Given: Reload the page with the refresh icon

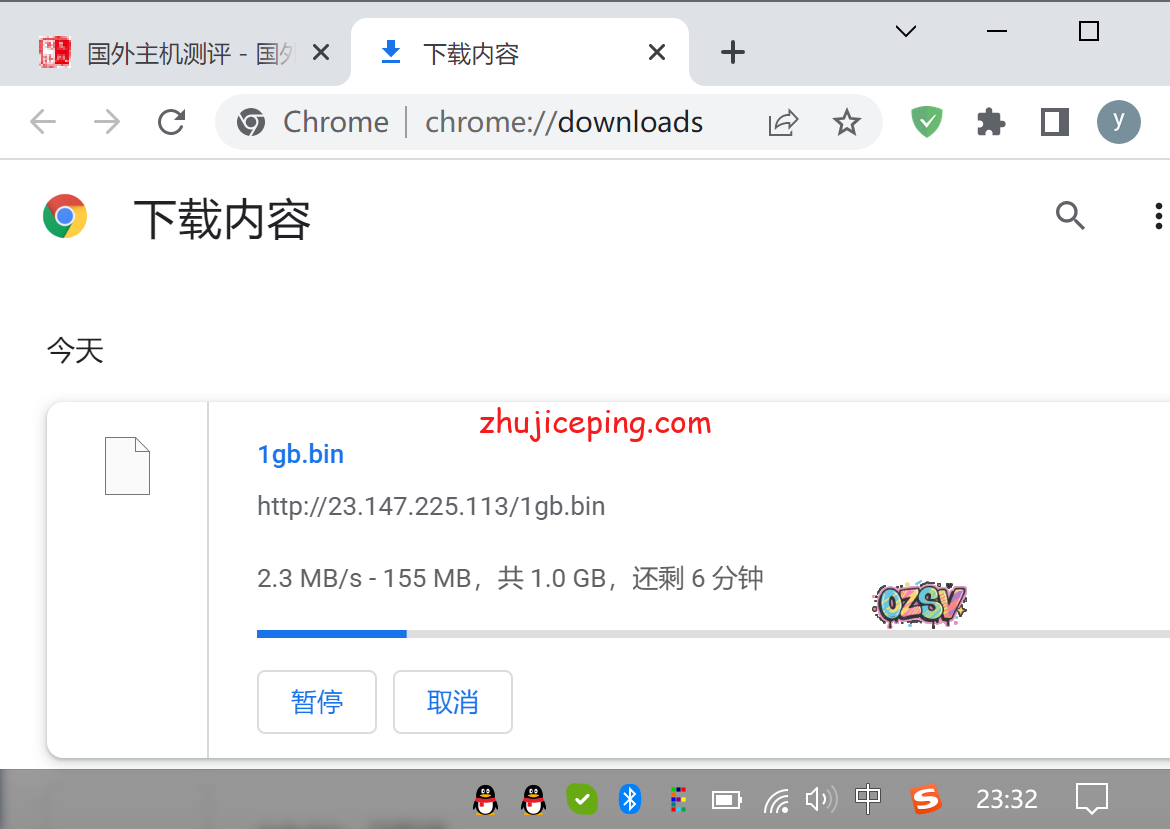Looking at the screenshot, I should [x=172, y=122].
